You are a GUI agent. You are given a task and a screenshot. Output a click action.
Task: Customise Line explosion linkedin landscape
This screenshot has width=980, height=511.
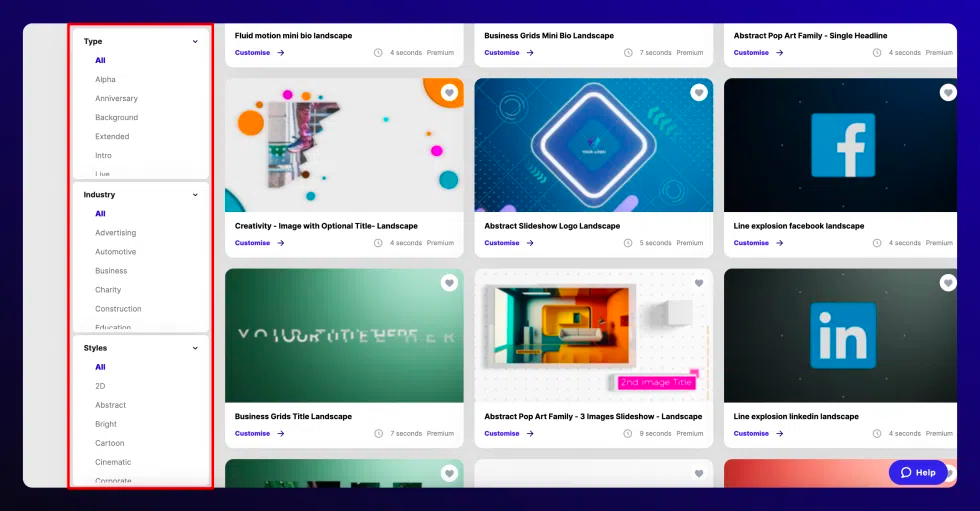[751, 434]
